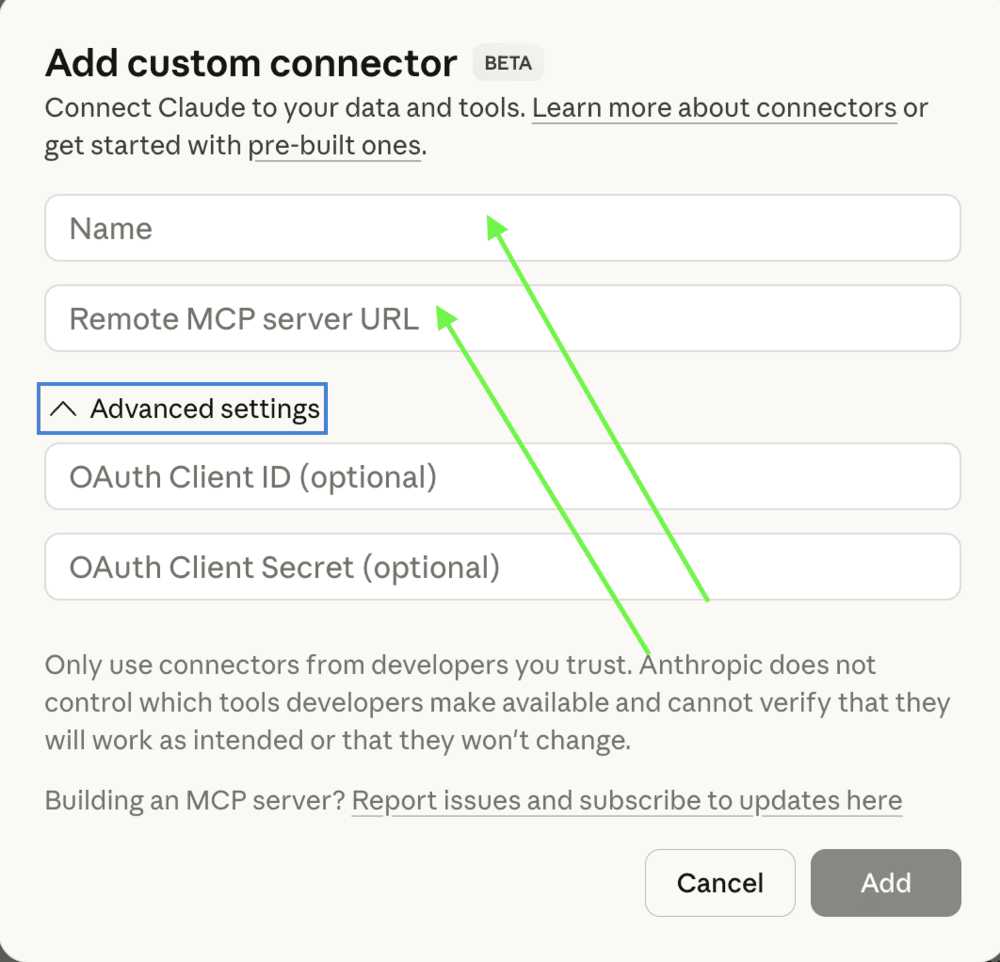Screen dimensions: 1000x962
Task: Click the connector description sentence under the title
Action: click(x=287, y=107)
